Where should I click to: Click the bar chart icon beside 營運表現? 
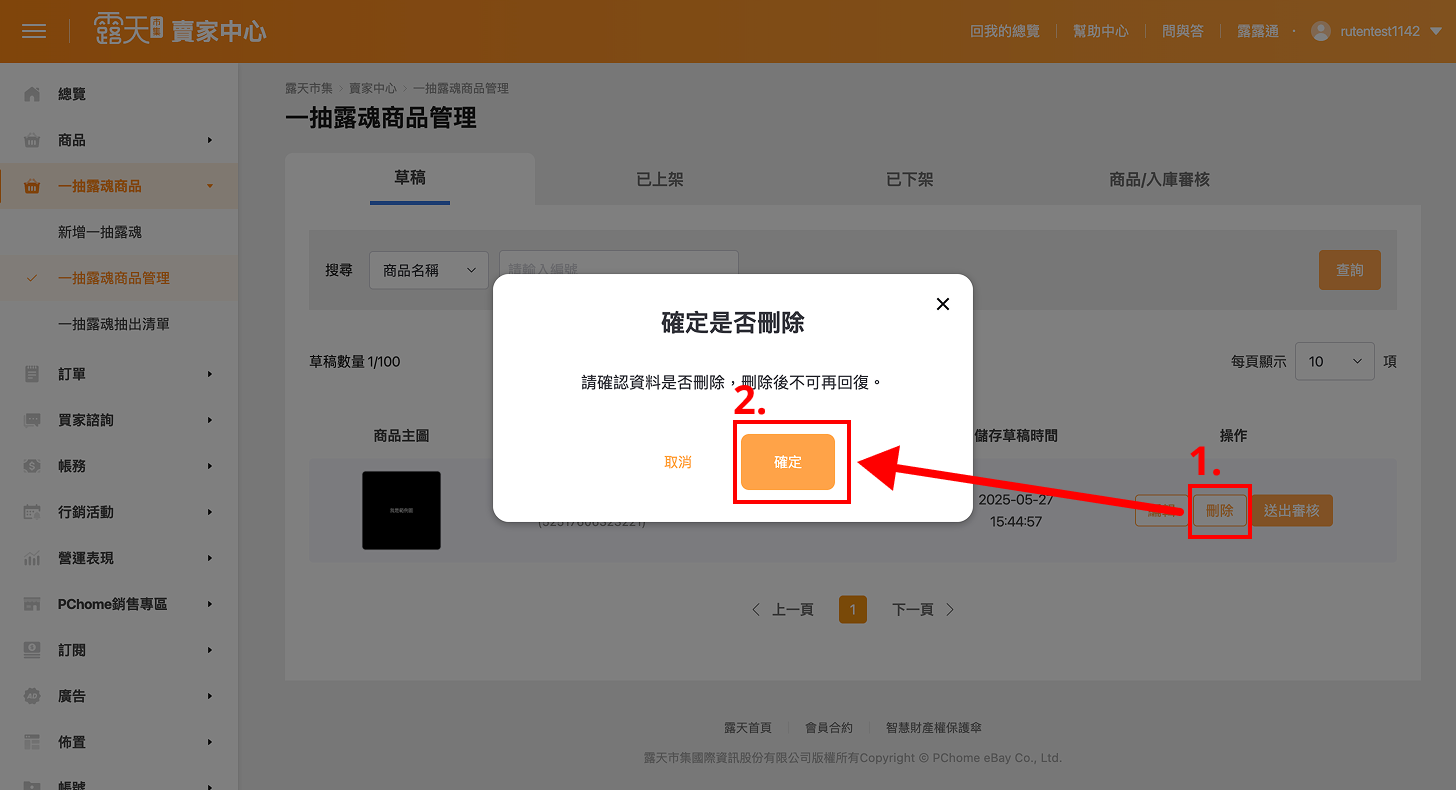tap(32, 558)
